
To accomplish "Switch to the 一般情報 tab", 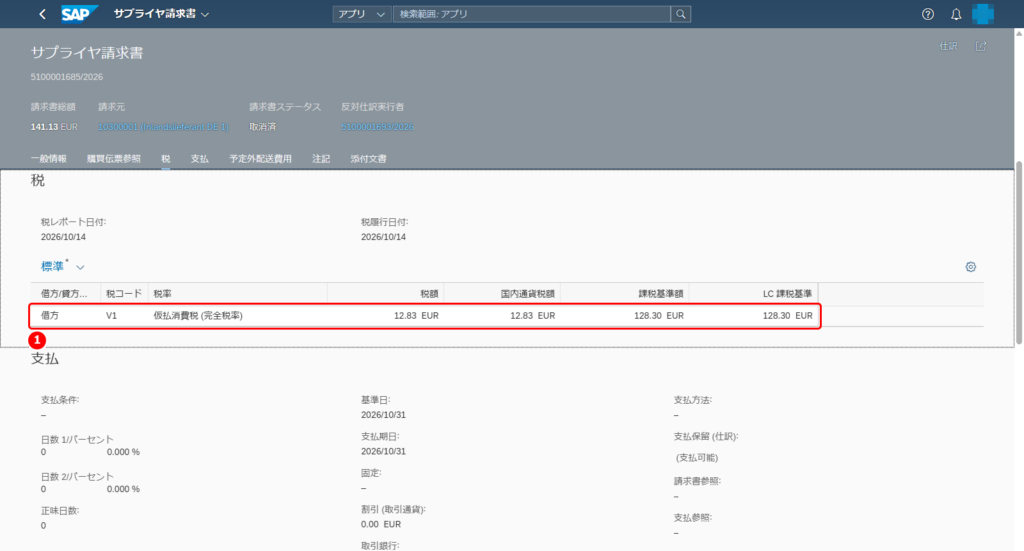I will click(x=48, y=159).
